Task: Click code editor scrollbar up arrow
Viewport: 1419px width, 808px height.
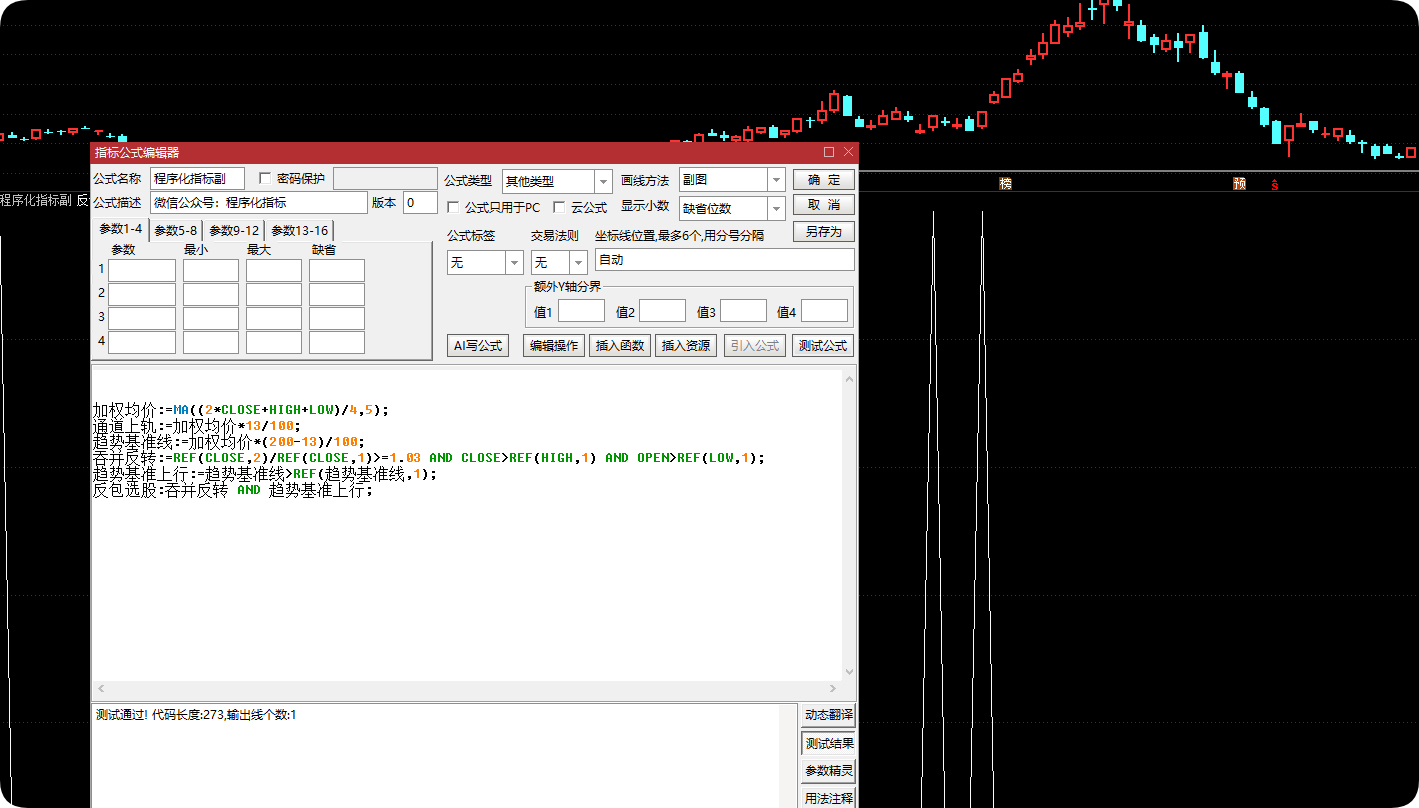Action: tap(850, 379)
